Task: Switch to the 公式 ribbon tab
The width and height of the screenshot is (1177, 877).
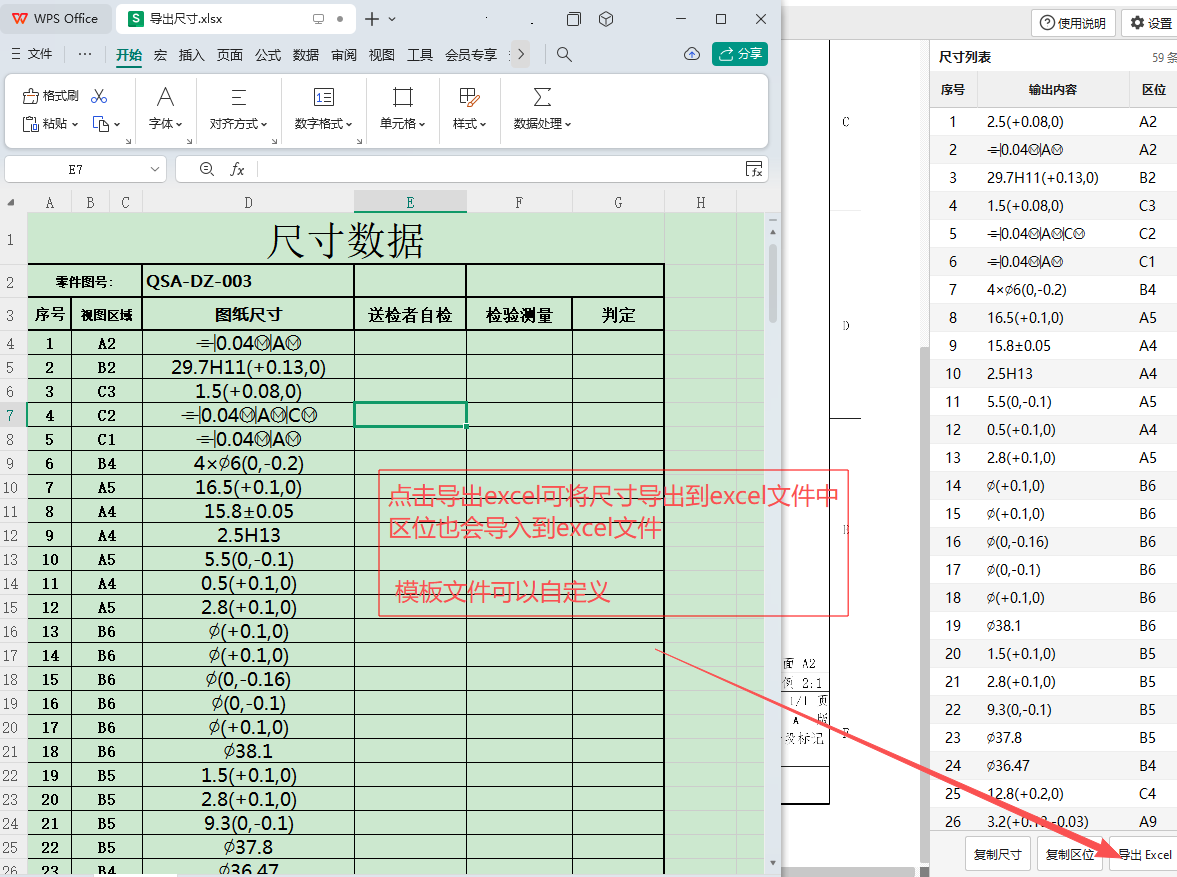Action: point(268,55)
